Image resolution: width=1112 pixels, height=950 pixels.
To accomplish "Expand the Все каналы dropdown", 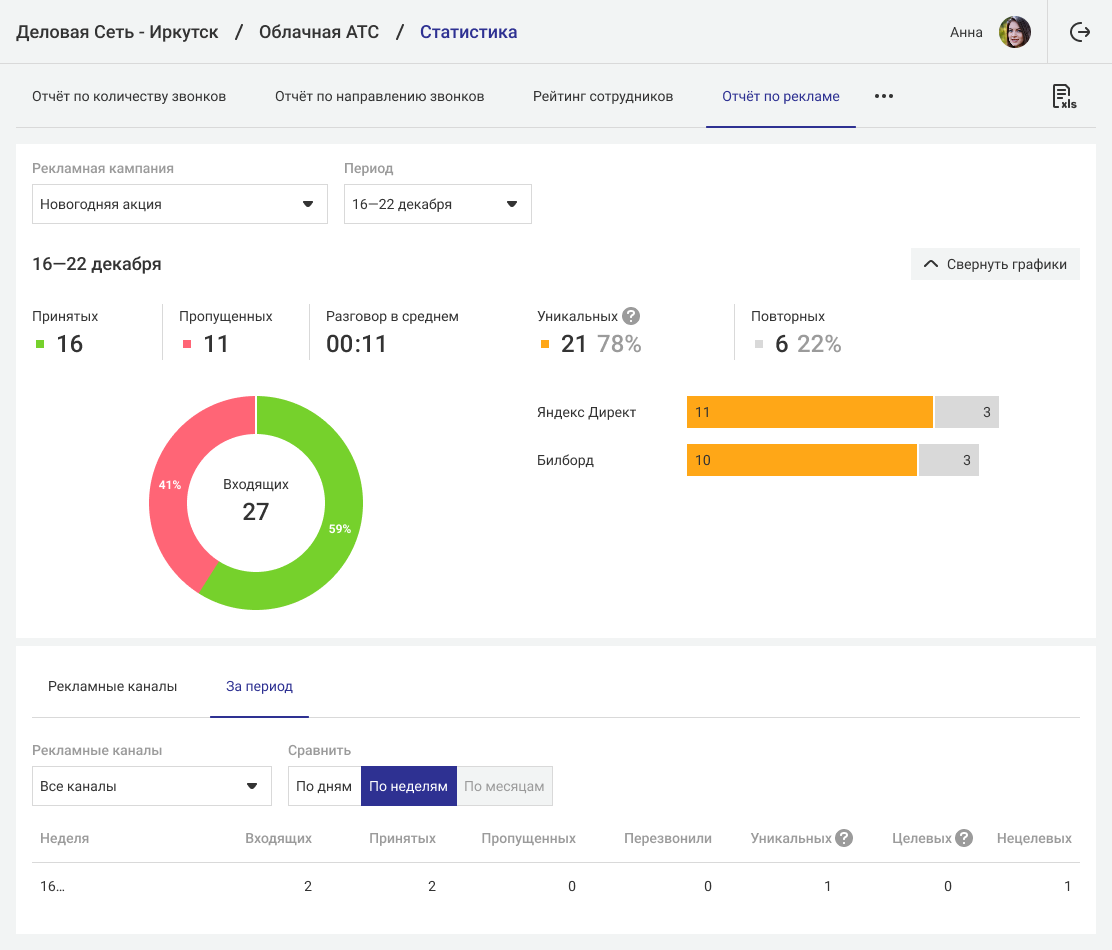I will (151, 786).
